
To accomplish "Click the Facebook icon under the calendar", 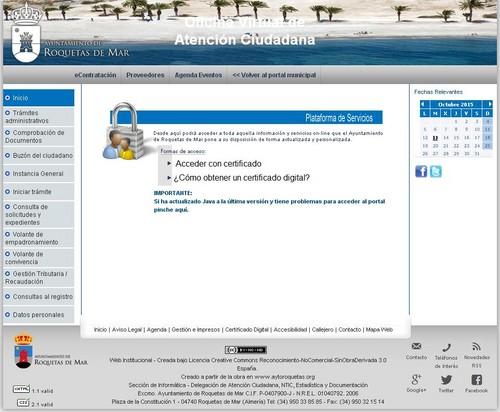I will (x=421, y=171).
